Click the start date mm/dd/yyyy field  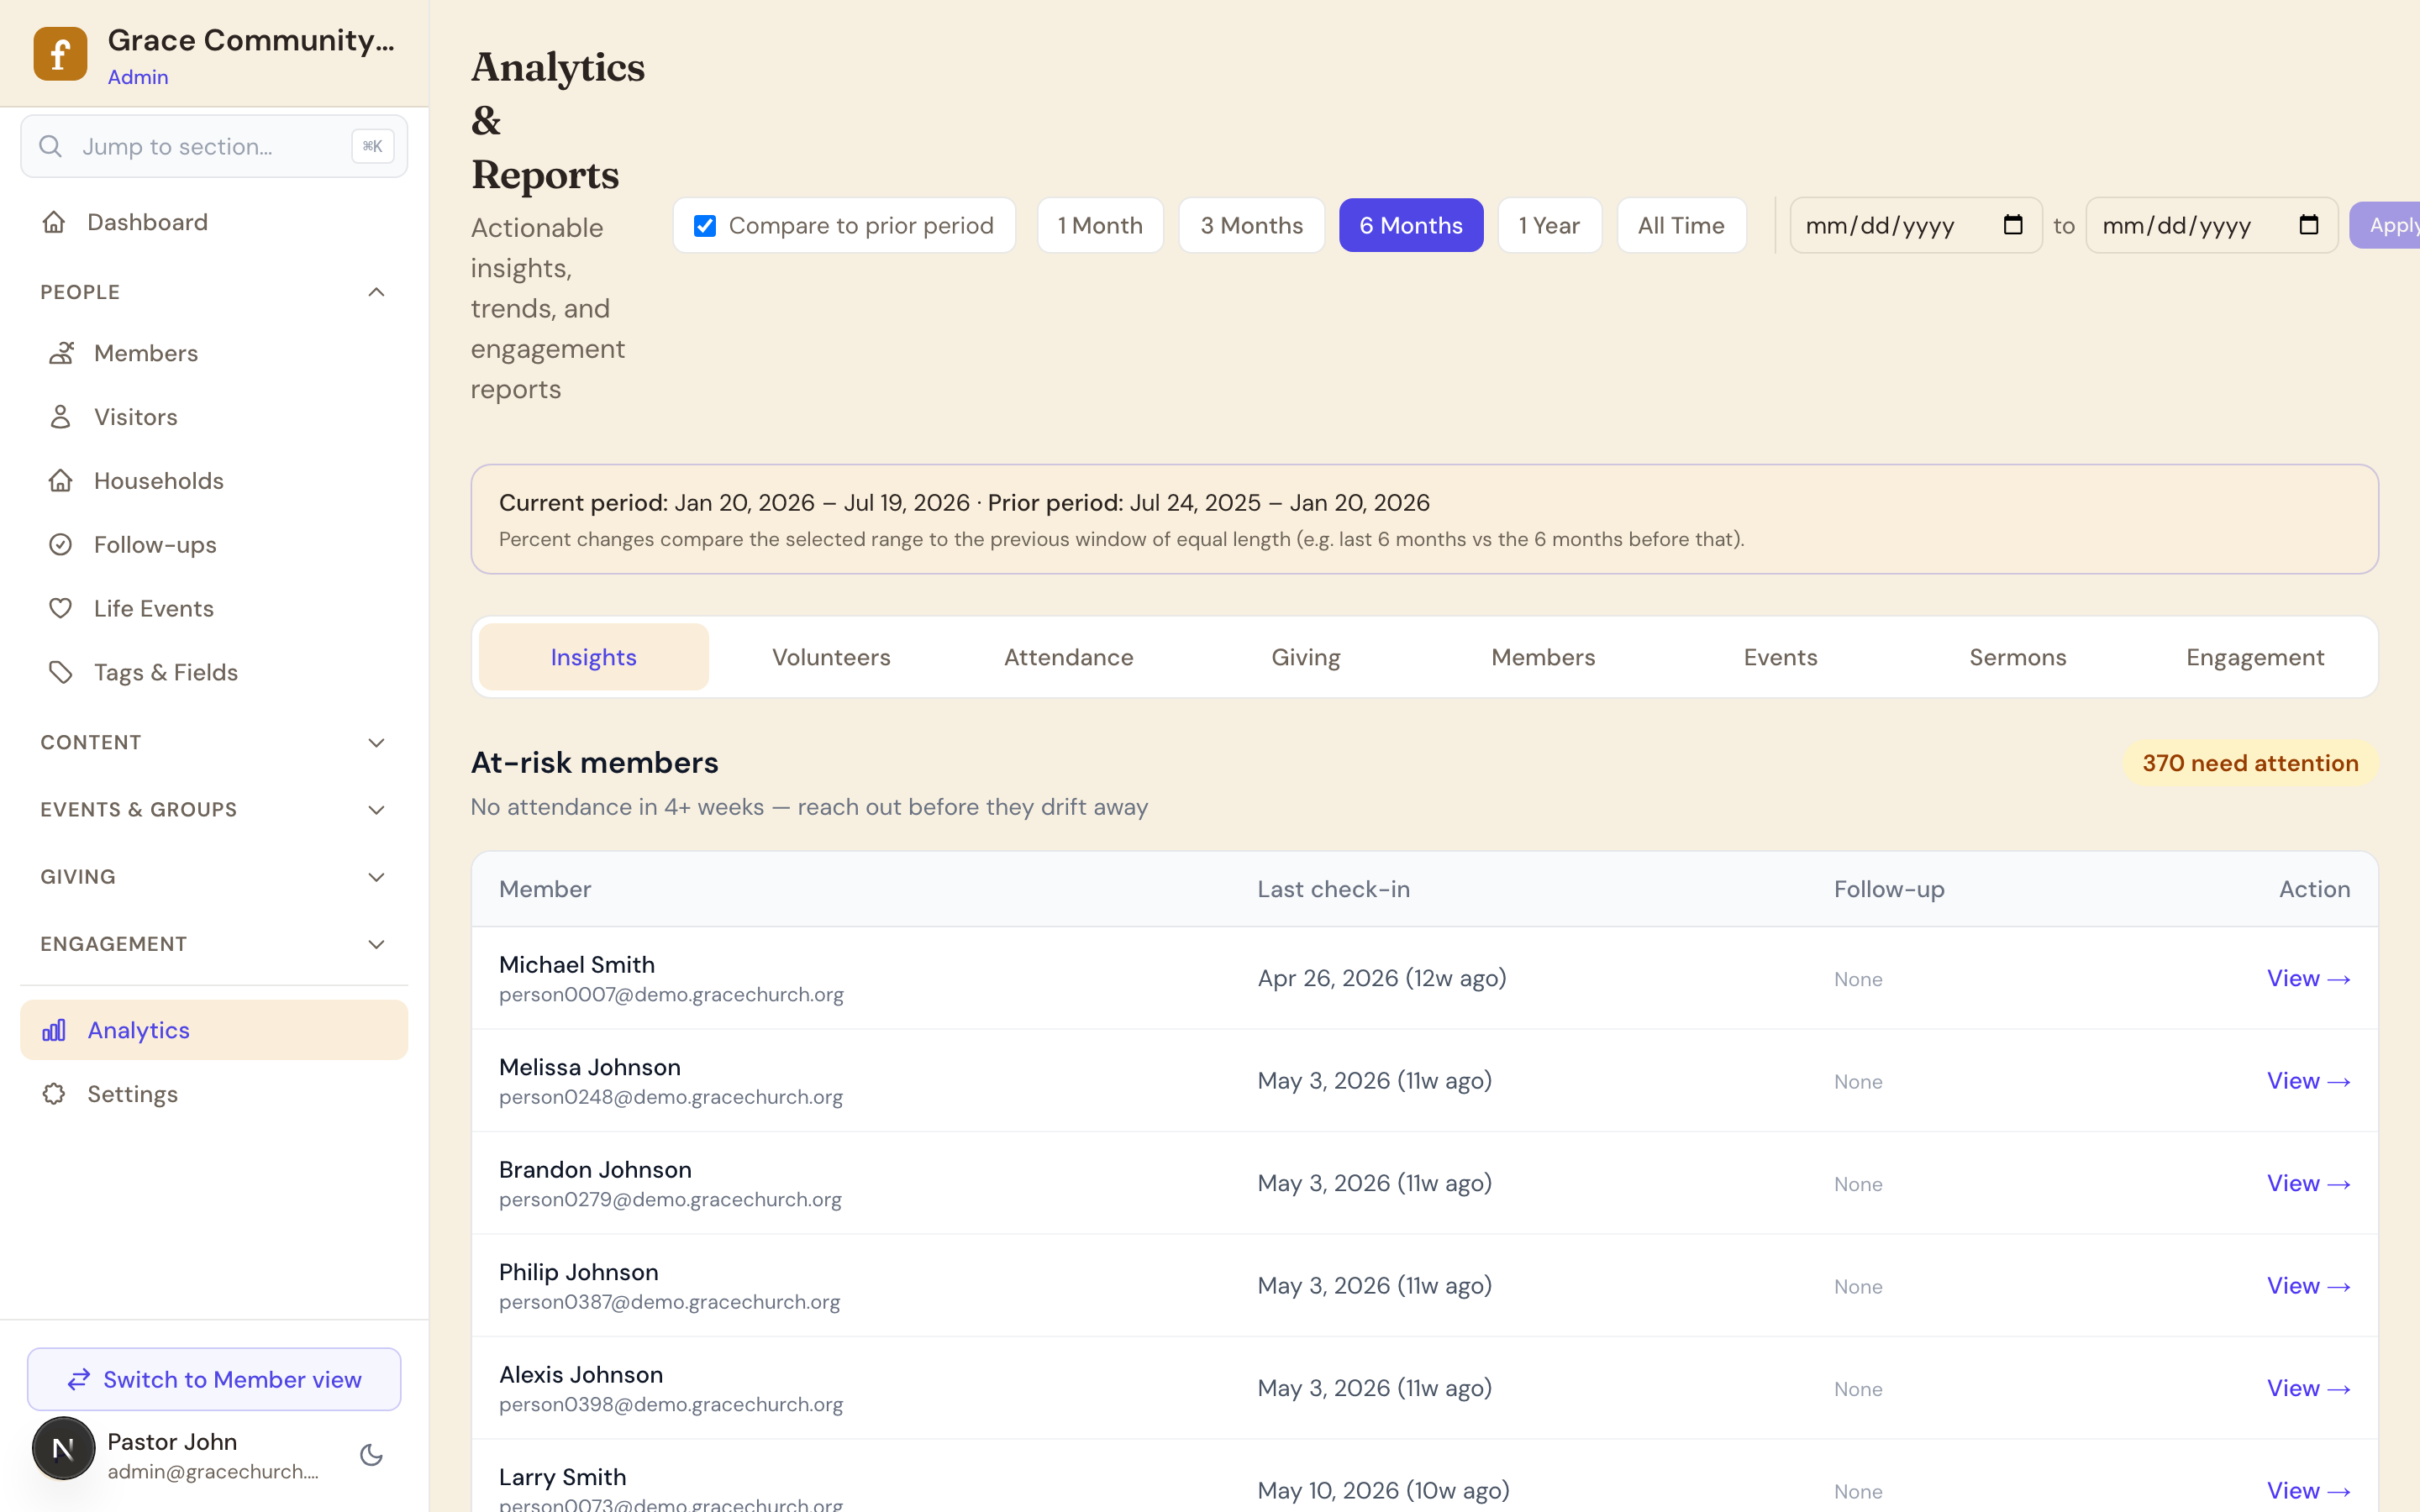coord(1915,225)
